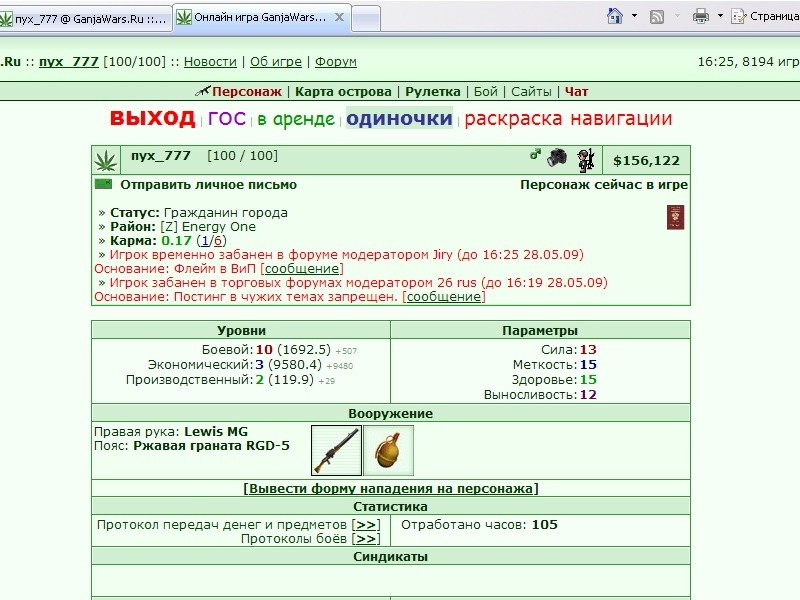Open Рулетка menu item
The image size is (800, 600).
(433, 92)
